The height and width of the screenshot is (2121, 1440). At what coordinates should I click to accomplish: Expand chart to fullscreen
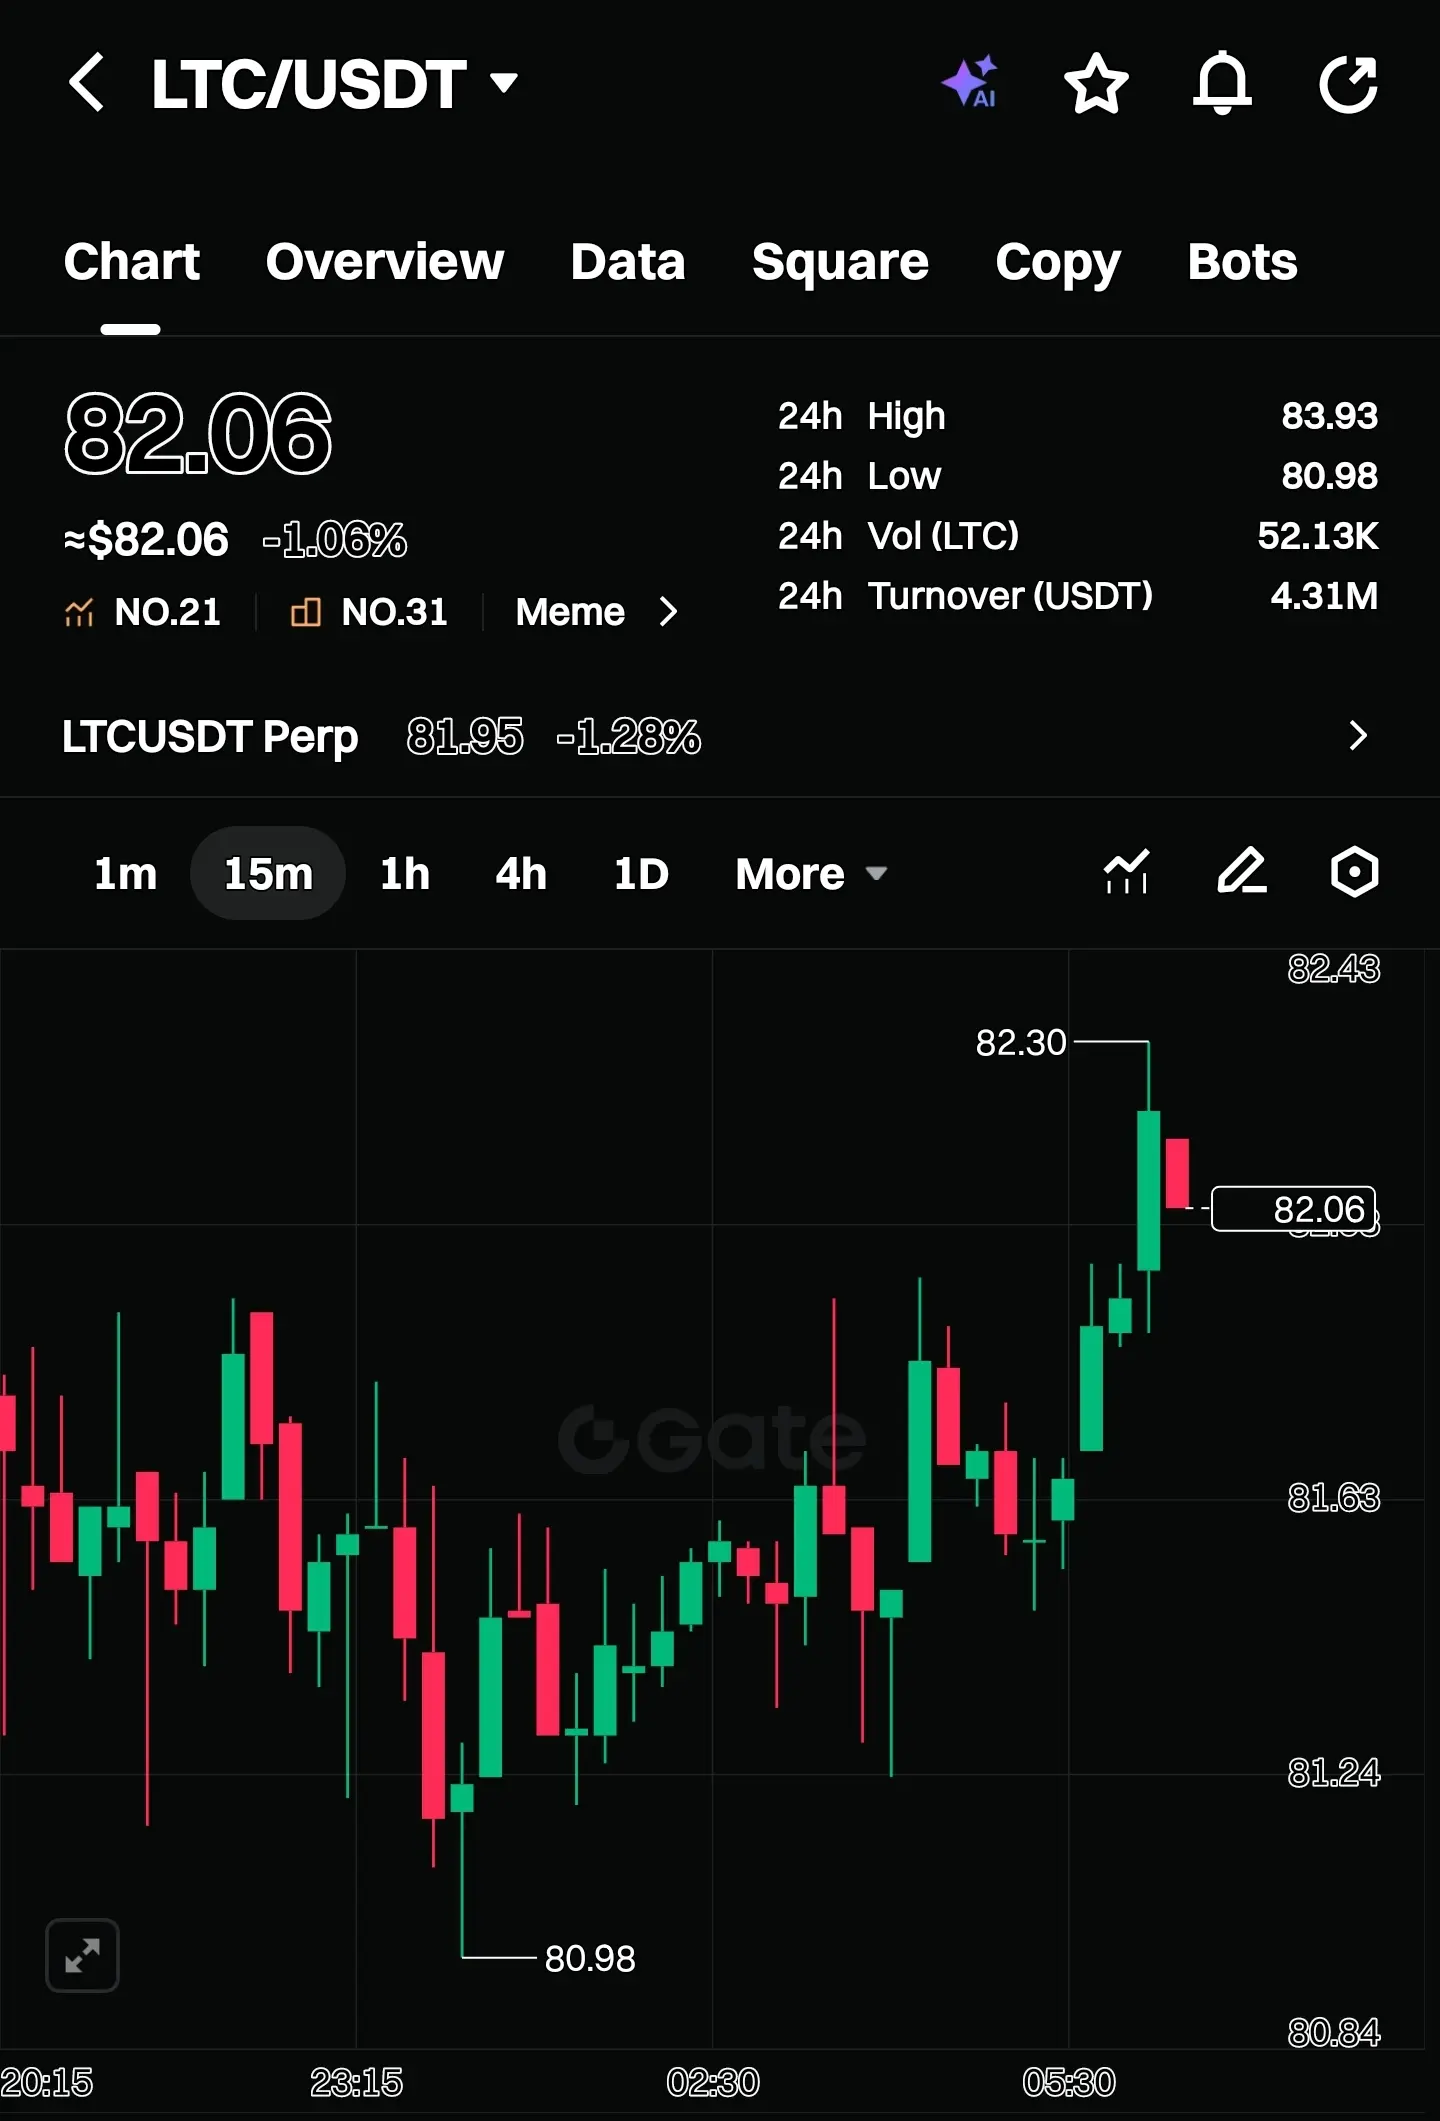(82, 1955)
